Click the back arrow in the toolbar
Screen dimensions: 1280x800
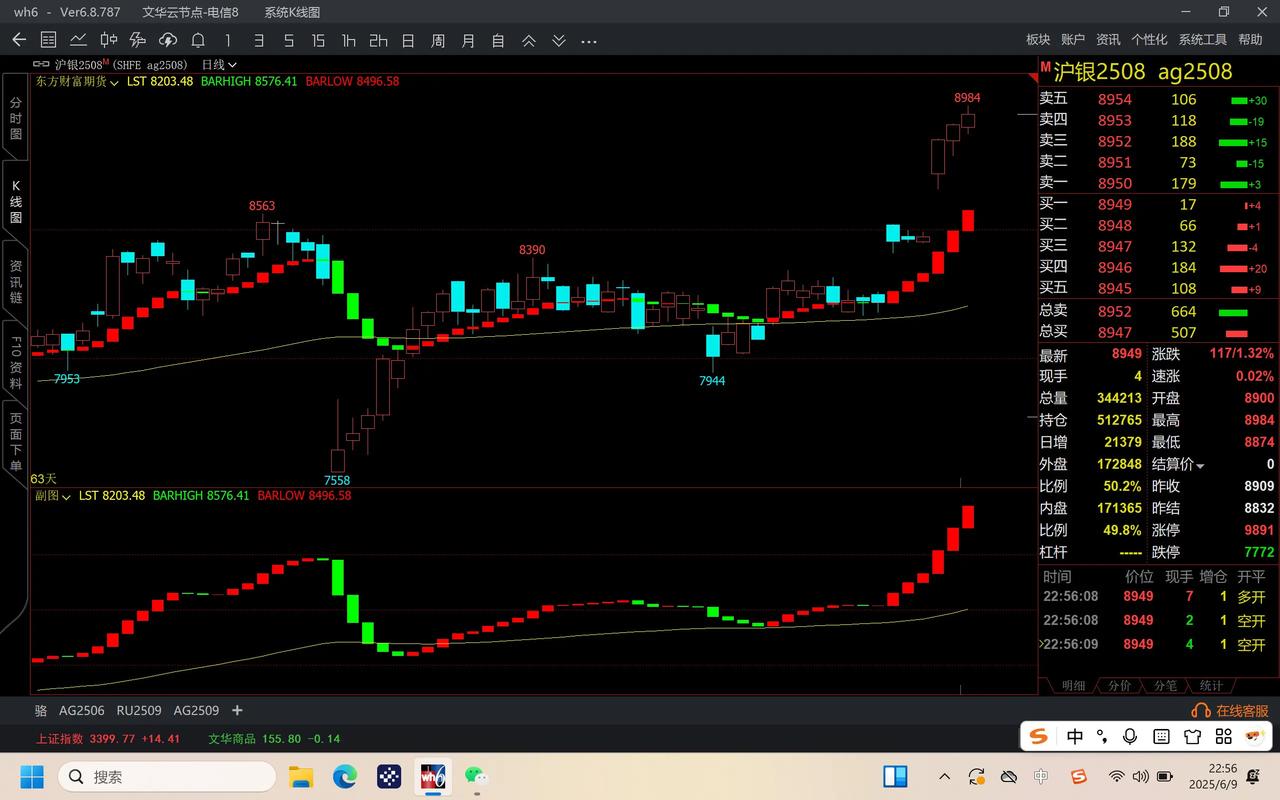point(19,40)
